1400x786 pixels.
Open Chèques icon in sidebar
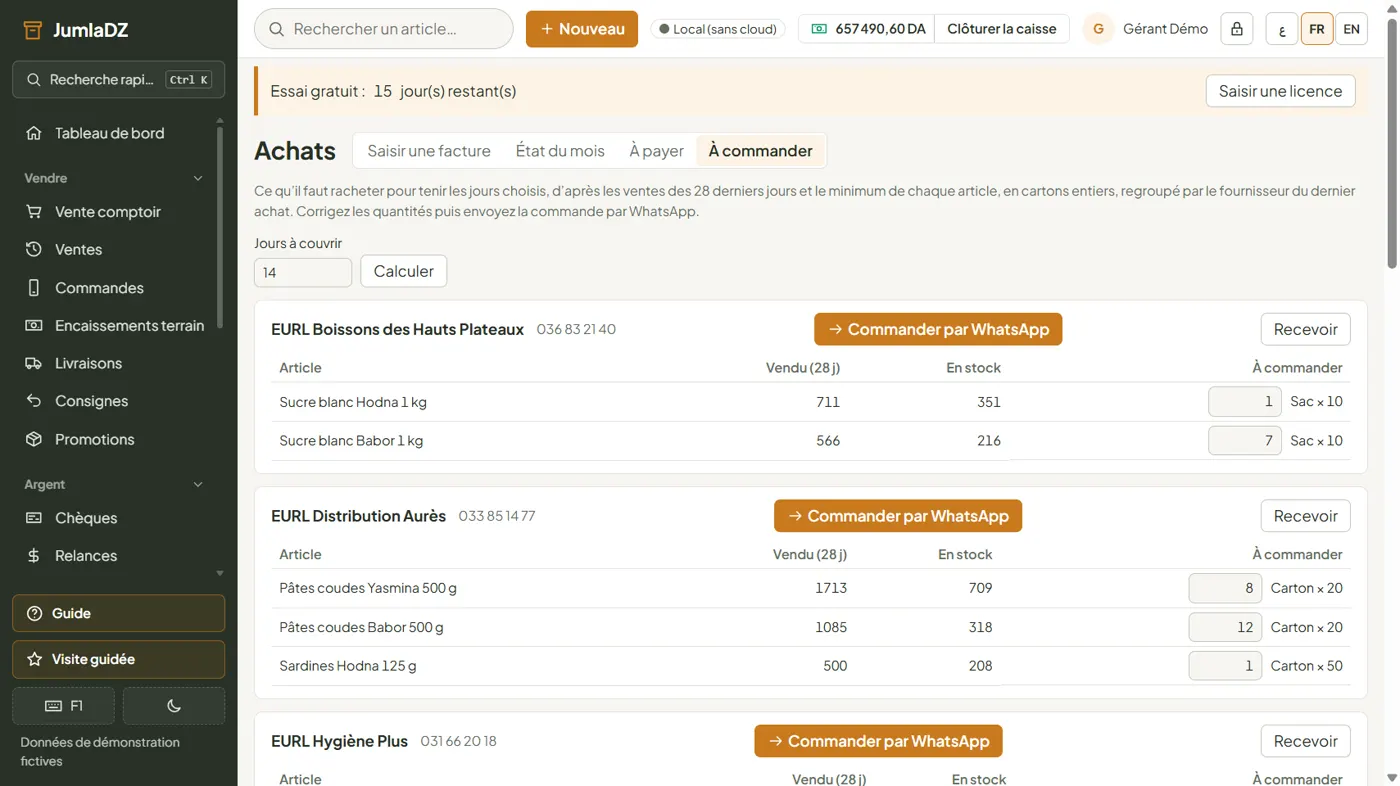pyautogui.click(x=34, y=518)
